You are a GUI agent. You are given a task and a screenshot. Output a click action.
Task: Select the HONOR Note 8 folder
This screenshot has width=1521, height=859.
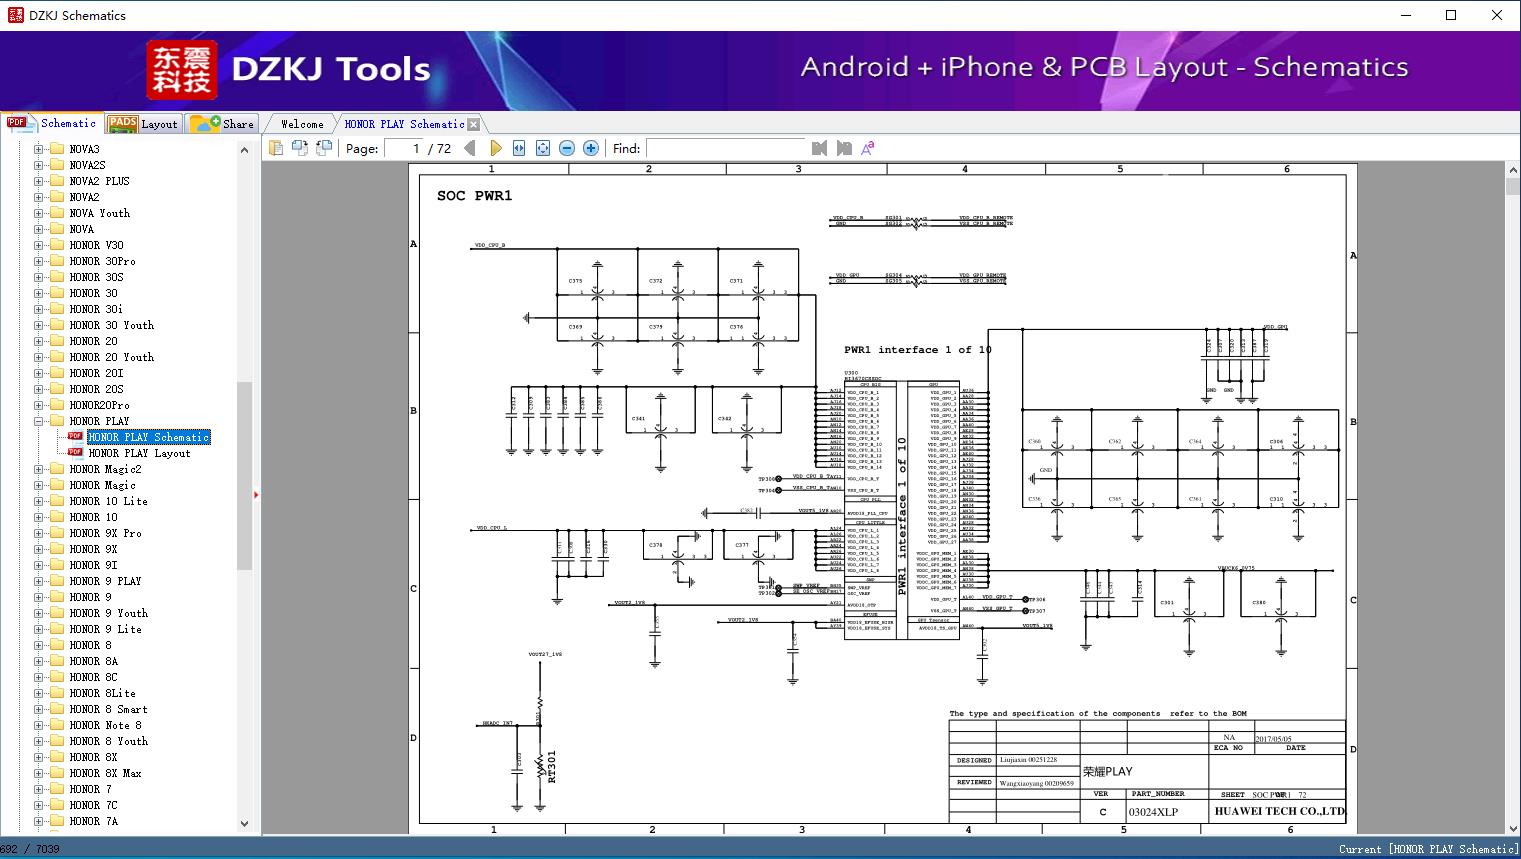tap(105, 725)
